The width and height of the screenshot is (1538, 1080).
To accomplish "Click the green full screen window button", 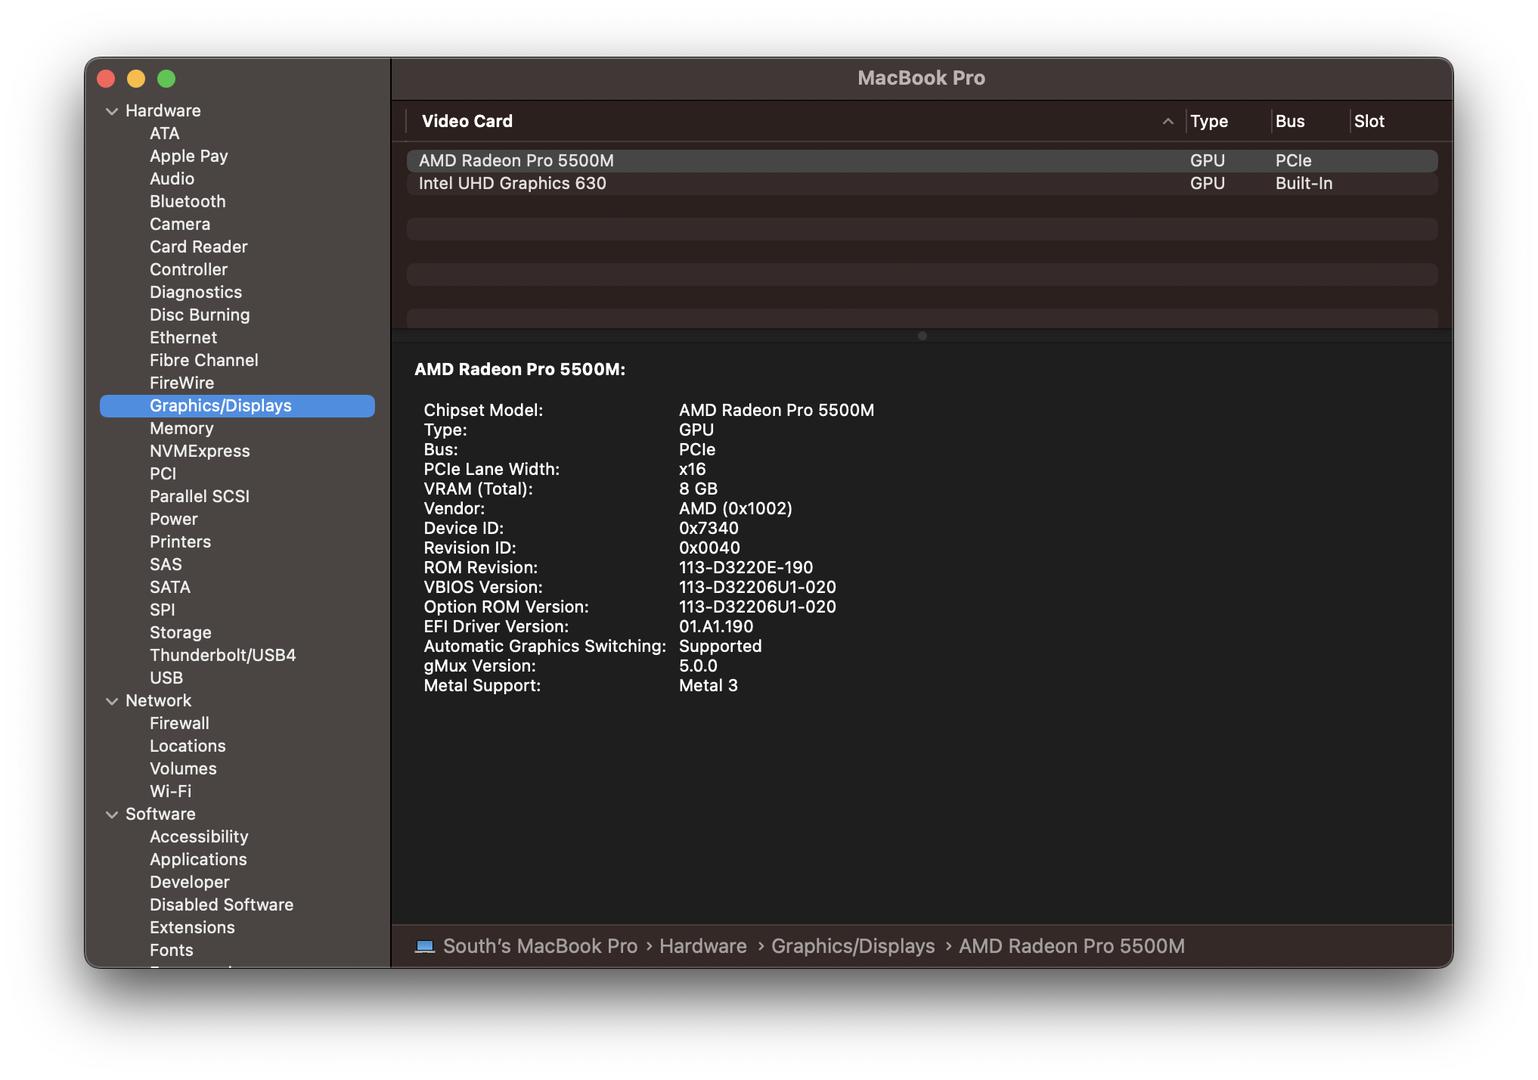I will pyautogui.click(x=167, y=78).
